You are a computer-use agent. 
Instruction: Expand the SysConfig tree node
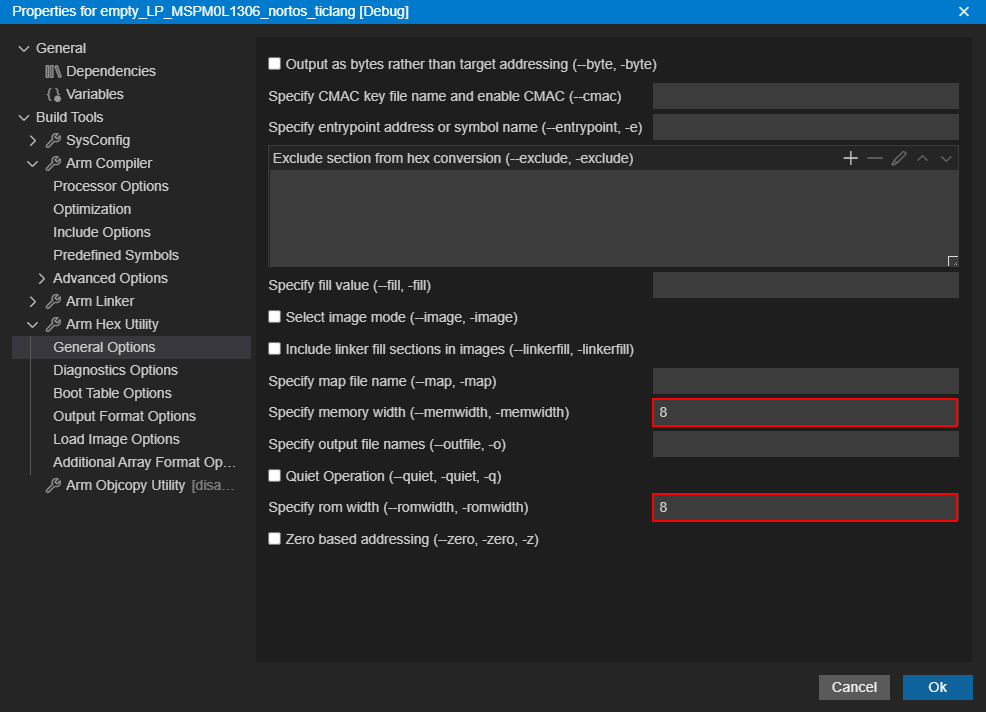coord(33,140)
